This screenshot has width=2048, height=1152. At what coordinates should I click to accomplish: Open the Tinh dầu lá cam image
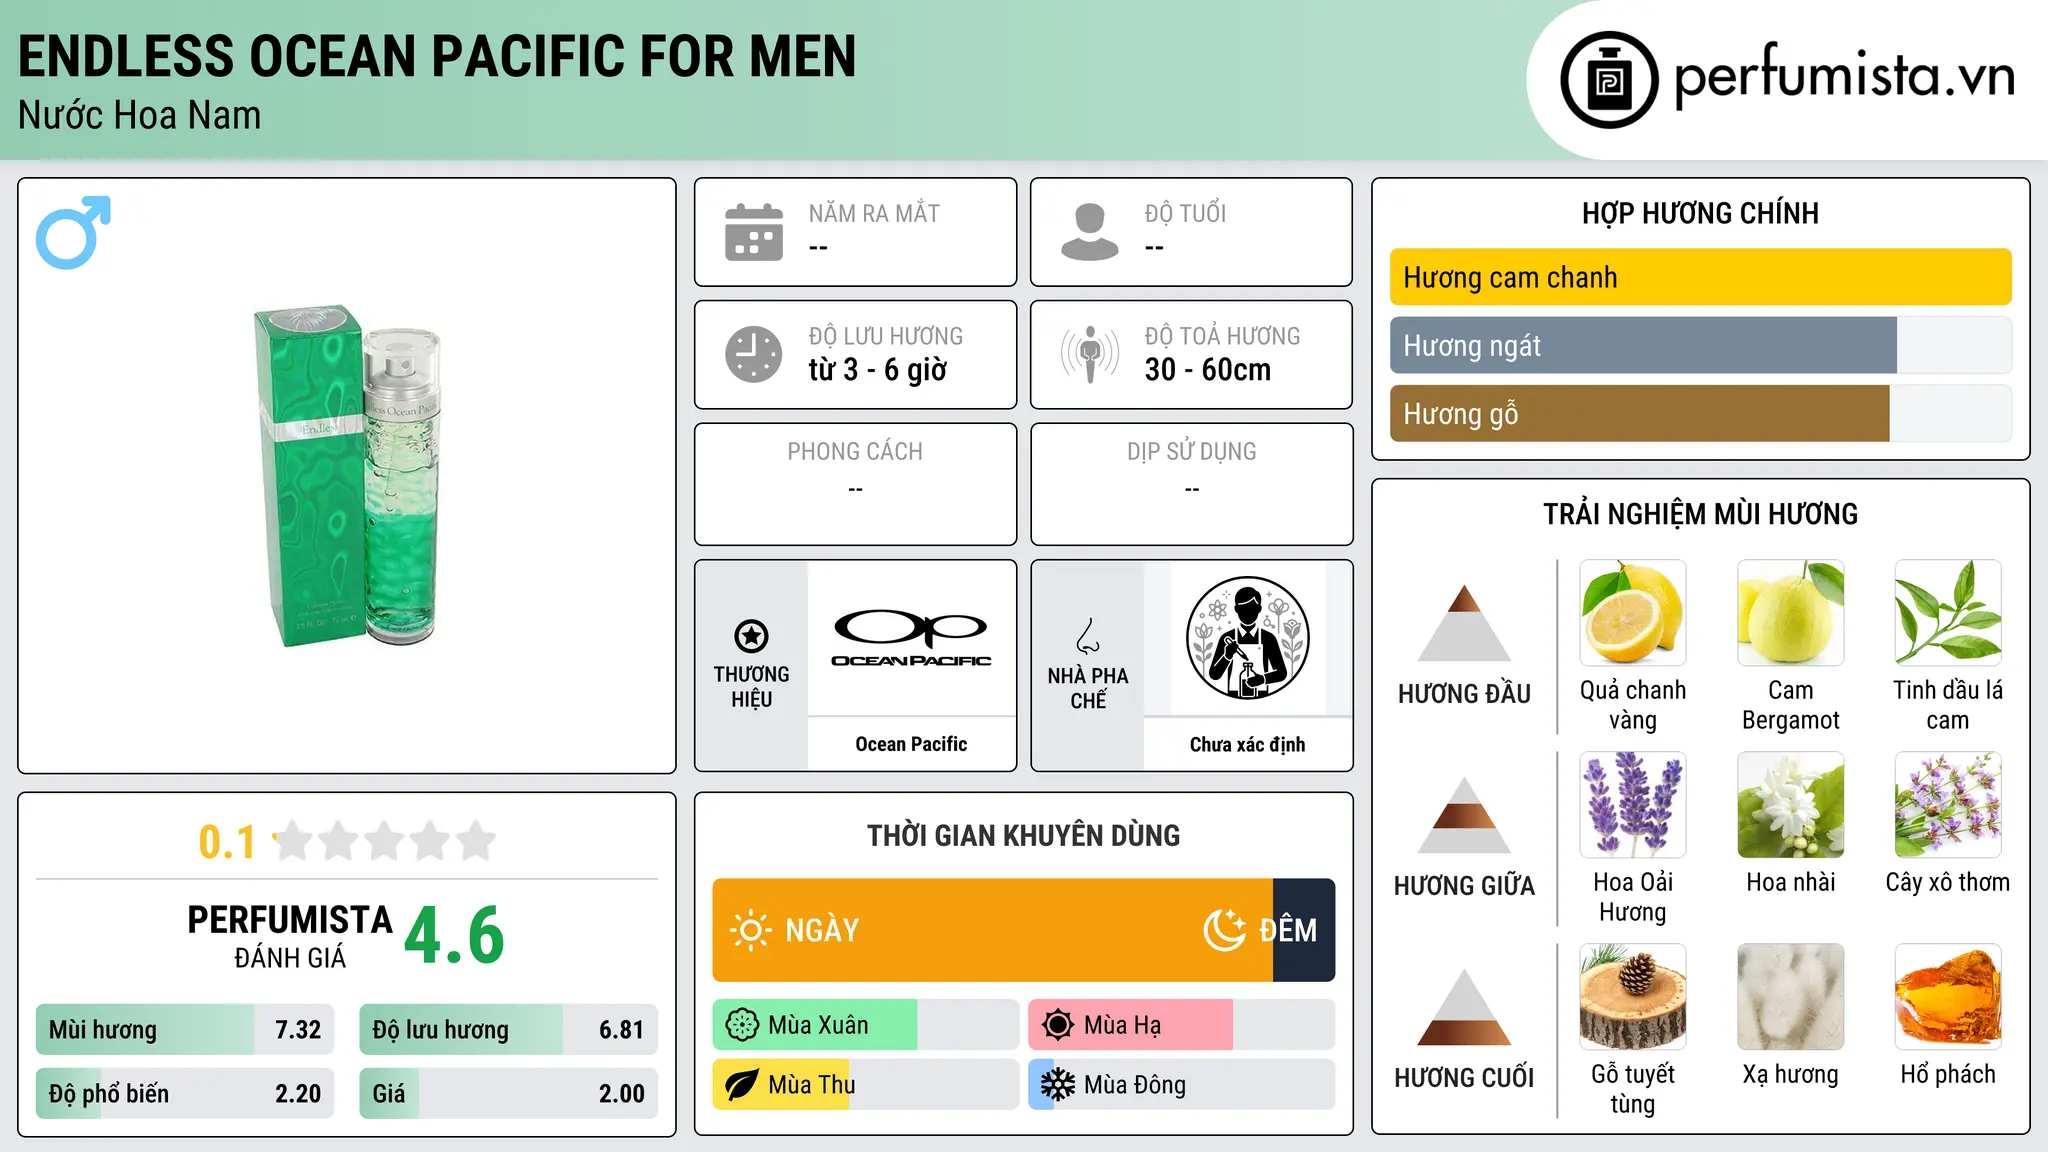click(1948, 613)
